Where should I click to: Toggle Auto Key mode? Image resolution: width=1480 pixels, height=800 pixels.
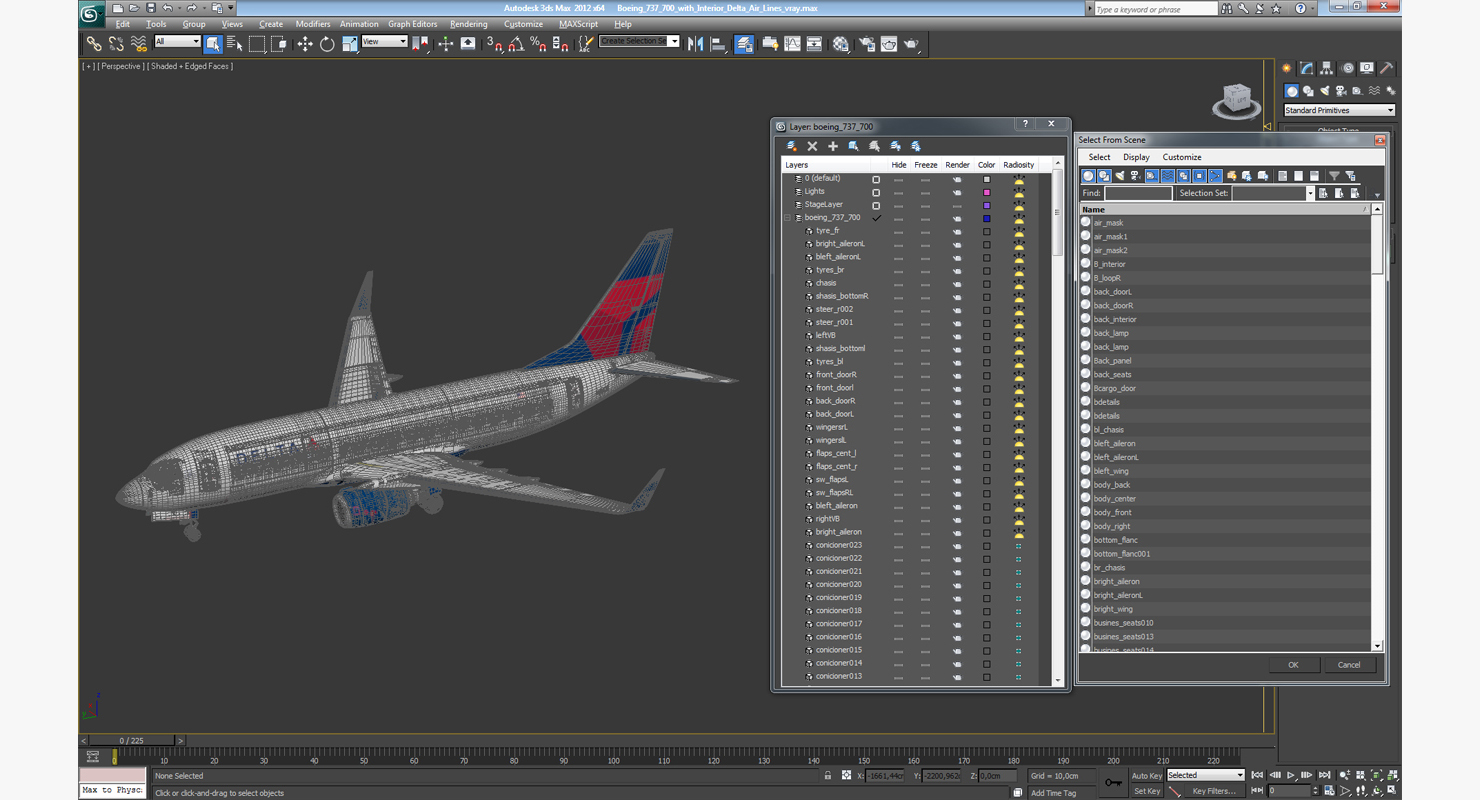click(1146, 776)
